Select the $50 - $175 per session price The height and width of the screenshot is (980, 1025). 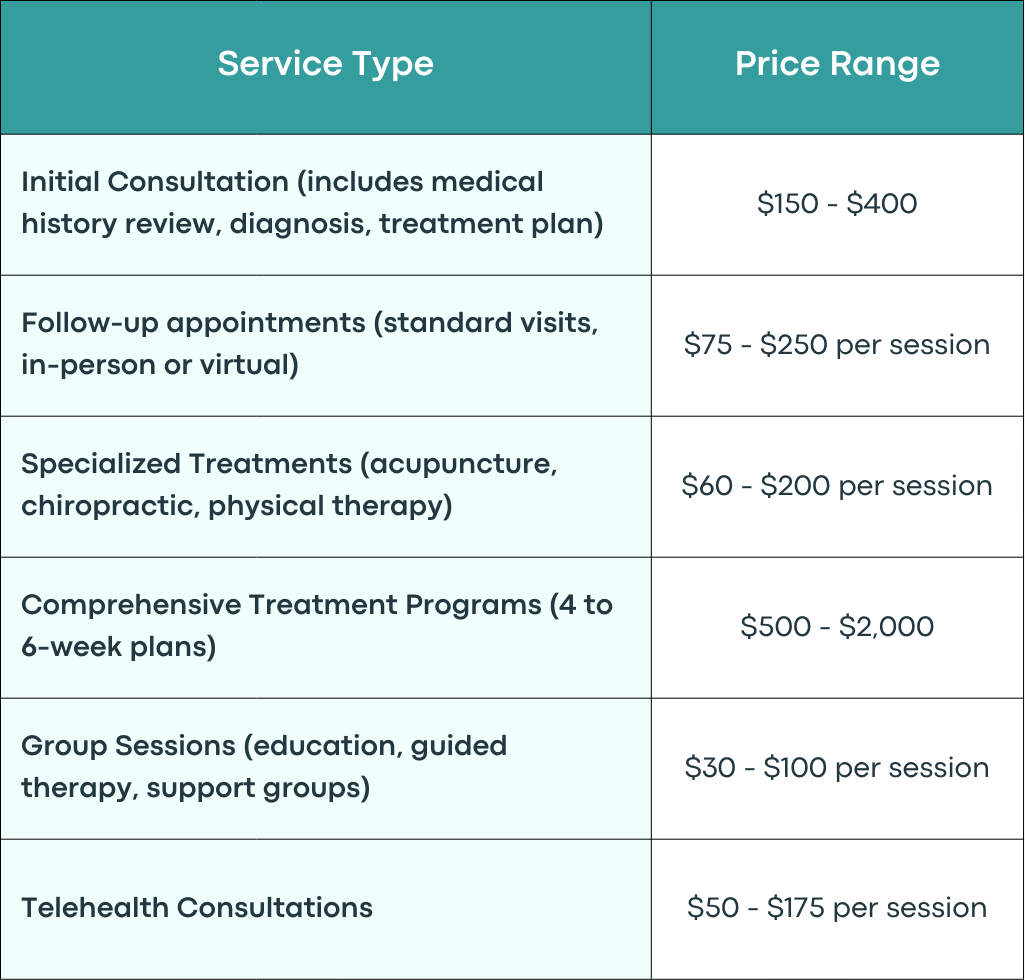coord(837,908)
